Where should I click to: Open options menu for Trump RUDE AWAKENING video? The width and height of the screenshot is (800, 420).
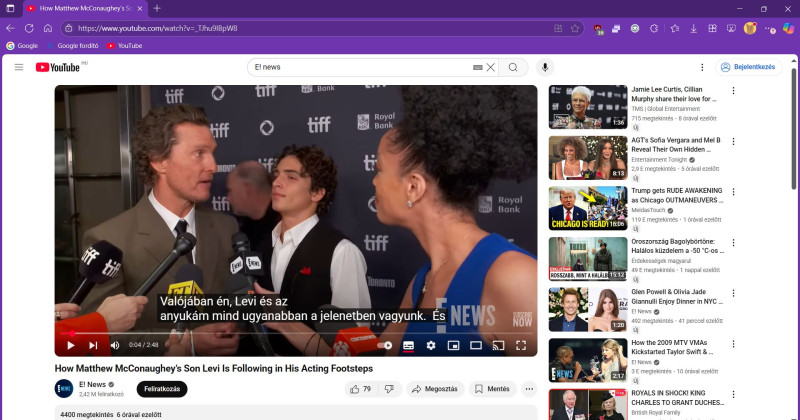[x=733, y=192]
